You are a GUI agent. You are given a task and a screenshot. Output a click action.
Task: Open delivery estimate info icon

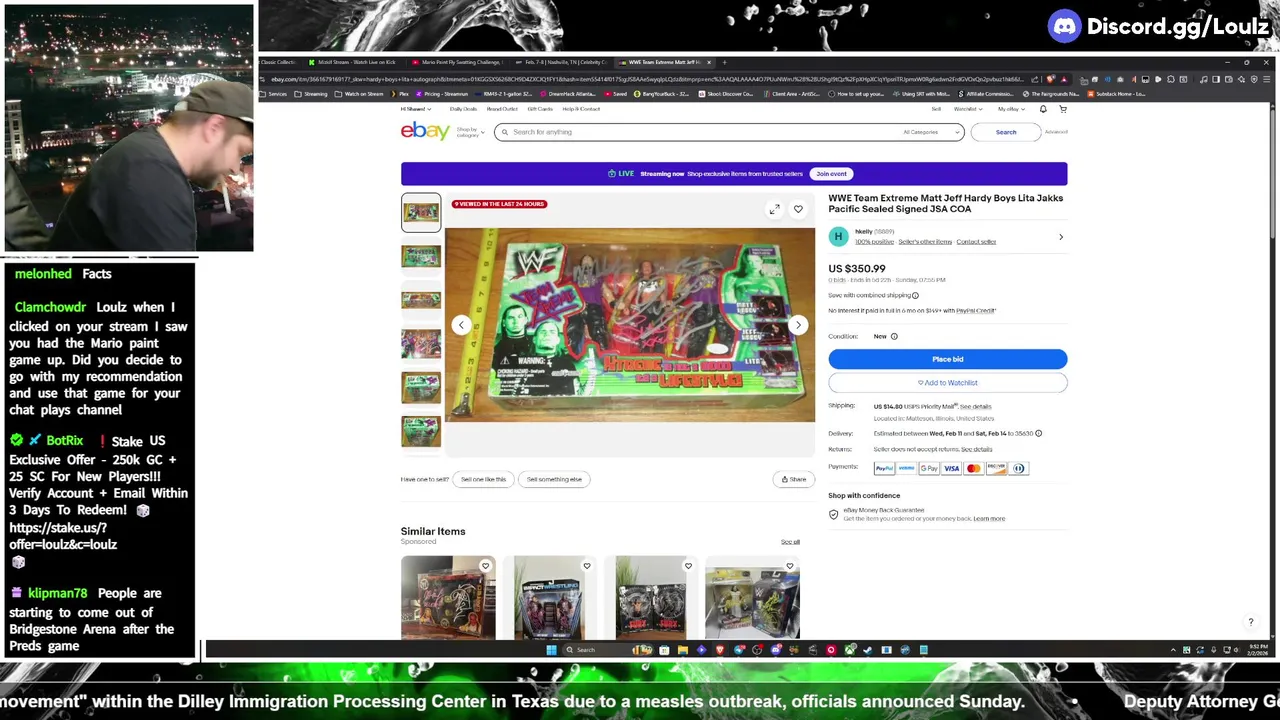pyautogui.click(x=1038, y=433)
